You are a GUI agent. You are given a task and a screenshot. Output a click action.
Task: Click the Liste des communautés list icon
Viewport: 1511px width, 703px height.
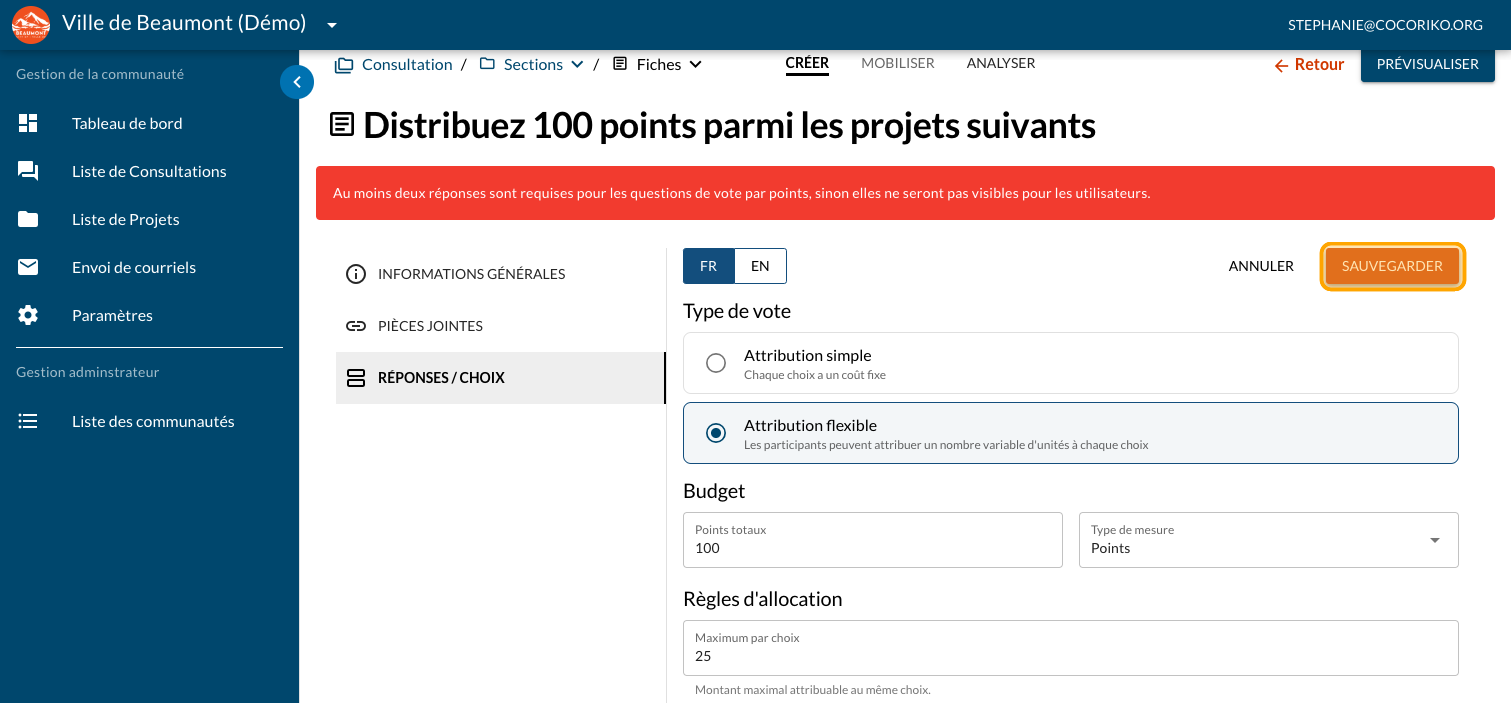(28, 421)
